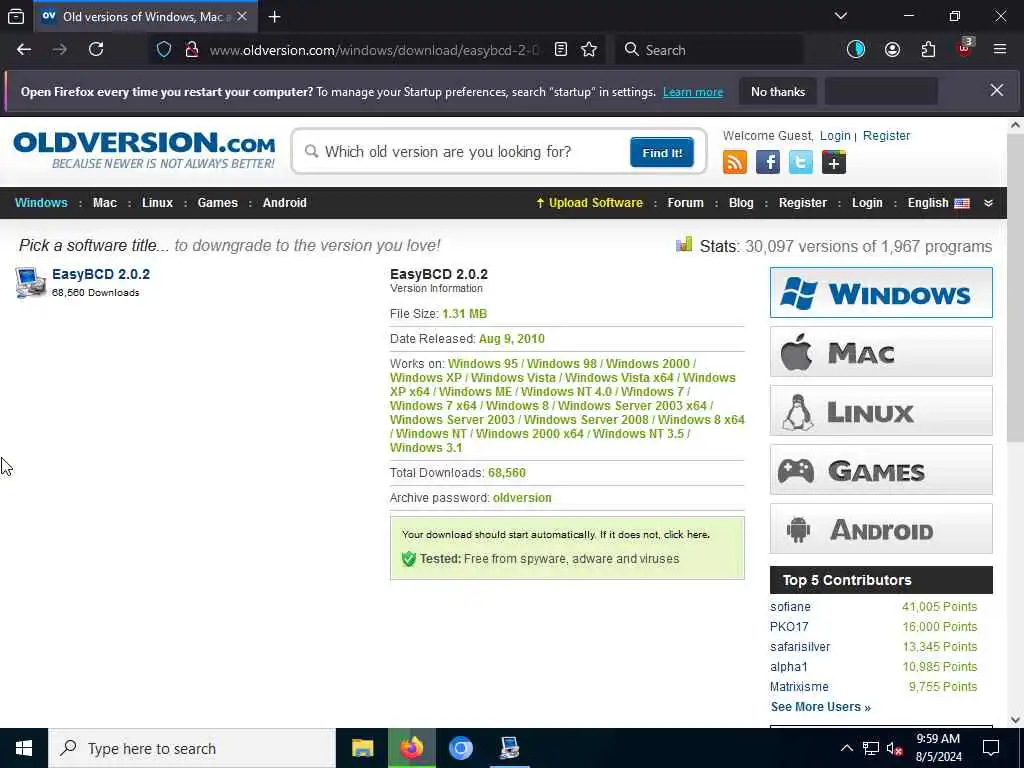Open the Learn more link
Screen dimensions: 1024x768
(693, 92)
